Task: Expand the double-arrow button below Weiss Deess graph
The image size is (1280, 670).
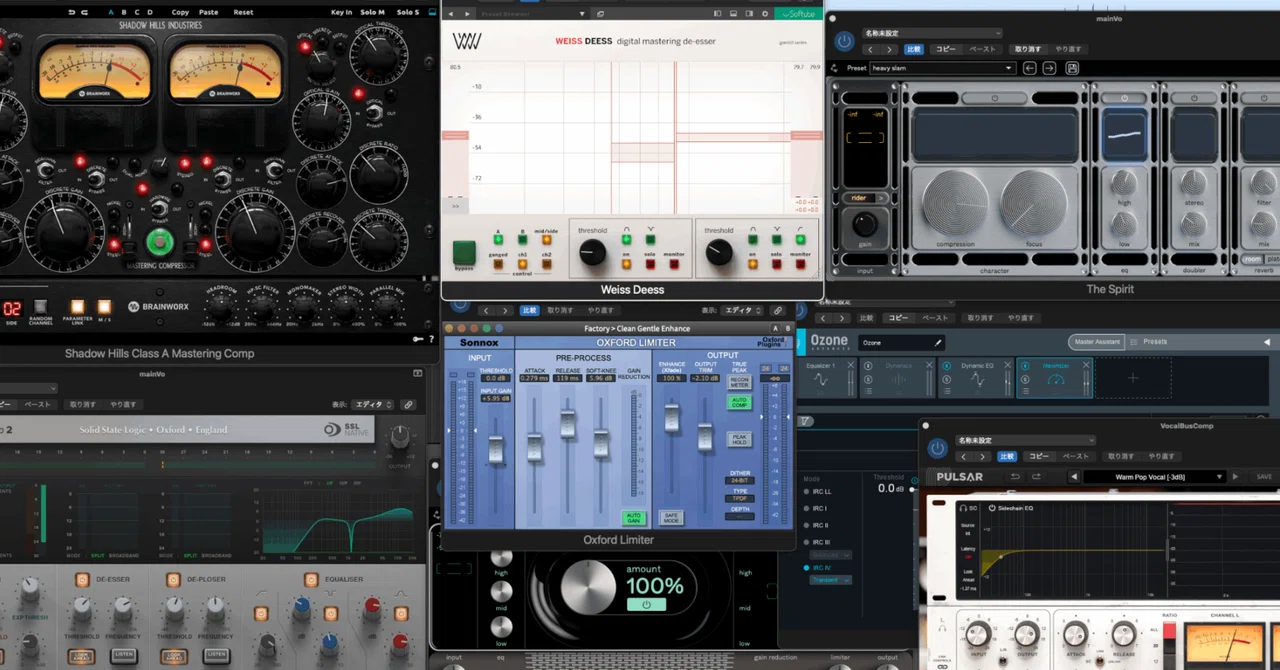Action: click(455, 205)
